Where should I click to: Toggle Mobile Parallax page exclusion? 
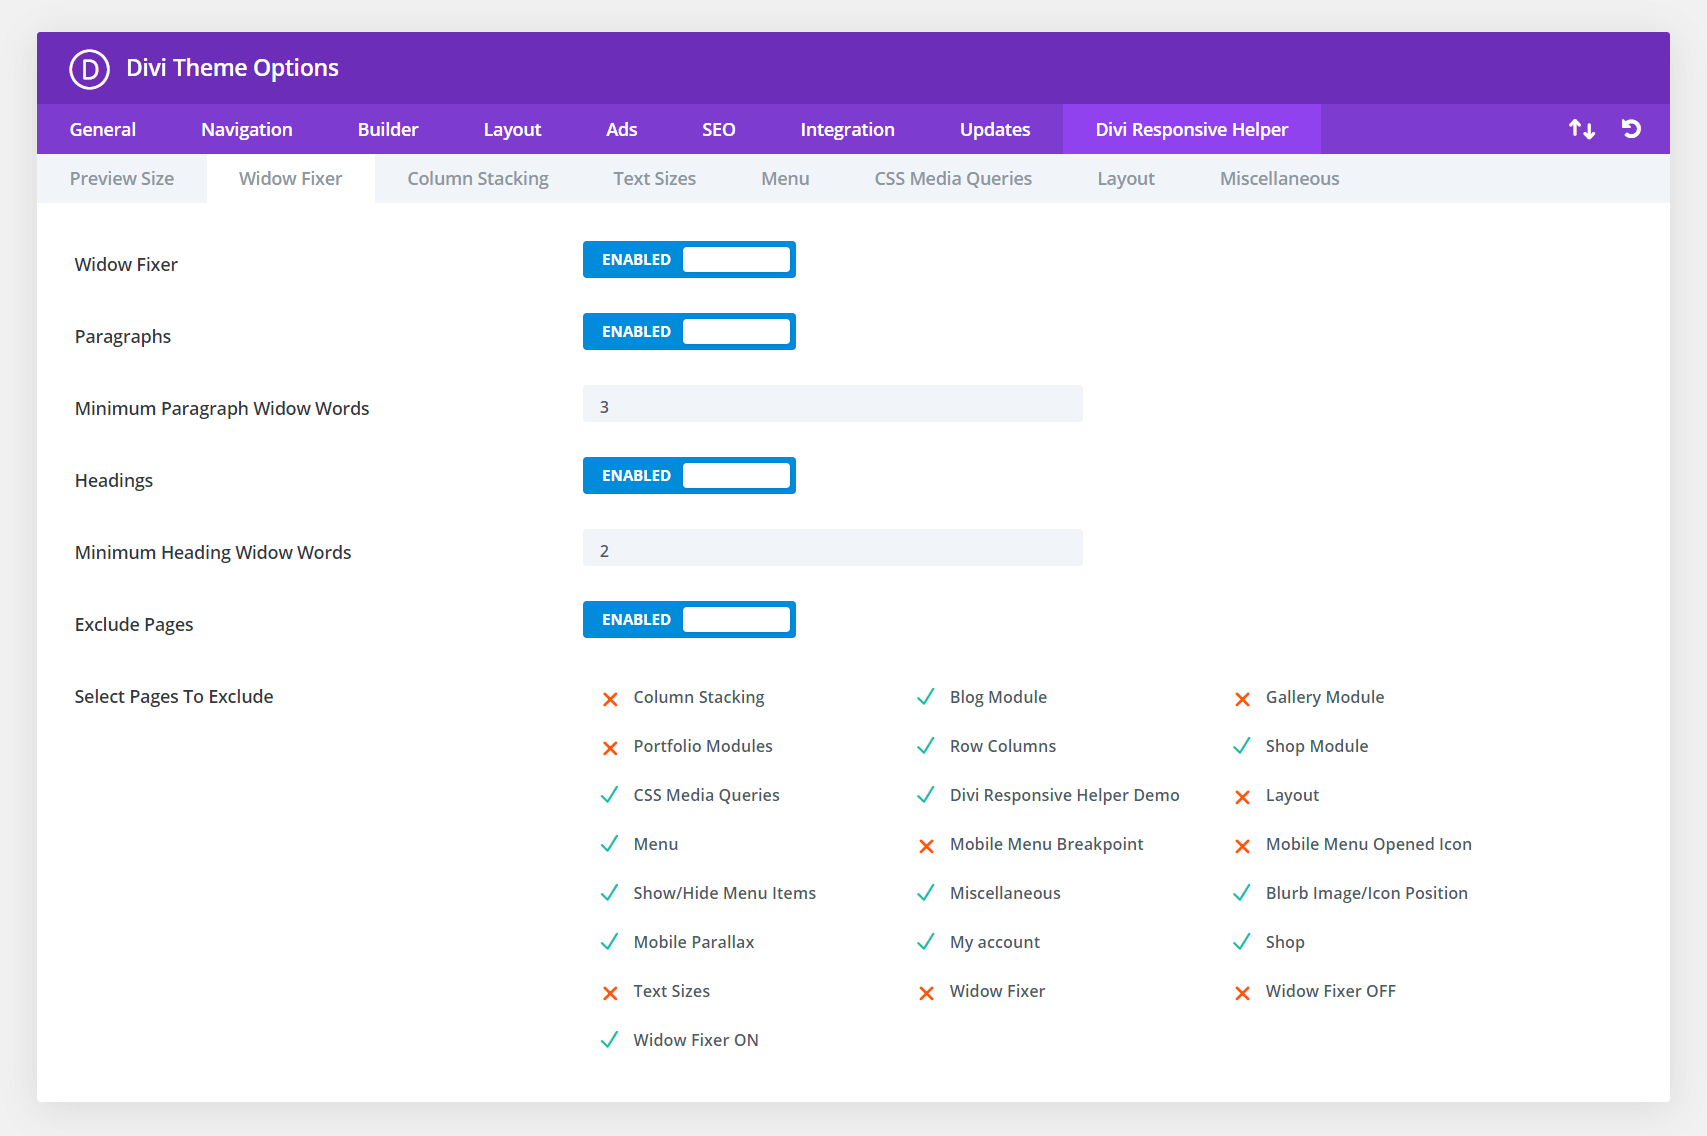tap(610, 942)
